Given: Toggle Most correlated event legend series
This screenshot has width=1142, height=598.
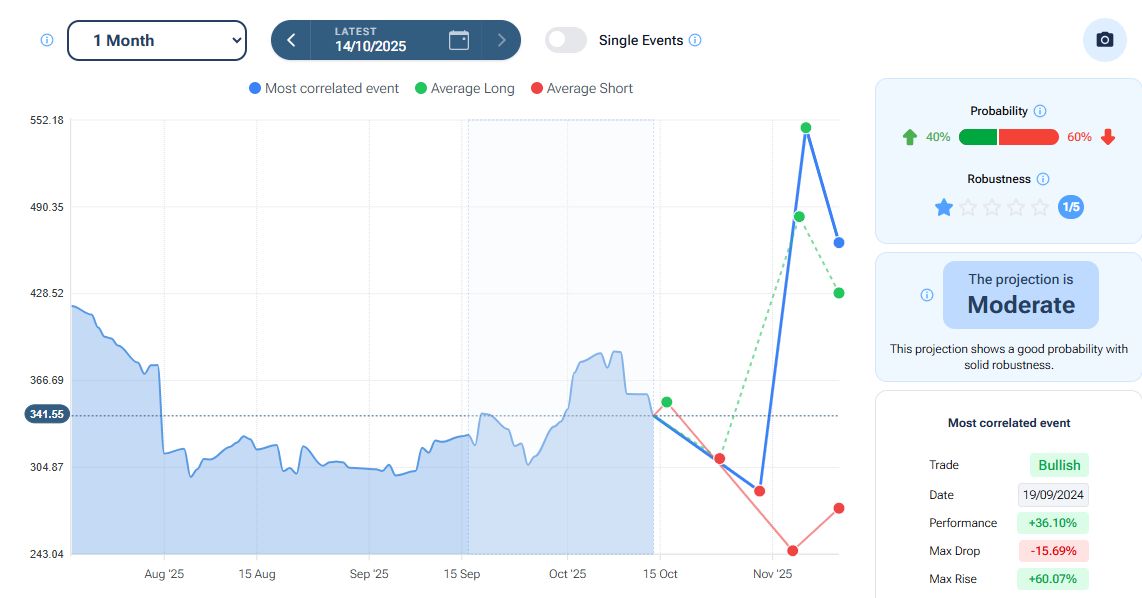Looking at the screenshot, I should [323, 88].
